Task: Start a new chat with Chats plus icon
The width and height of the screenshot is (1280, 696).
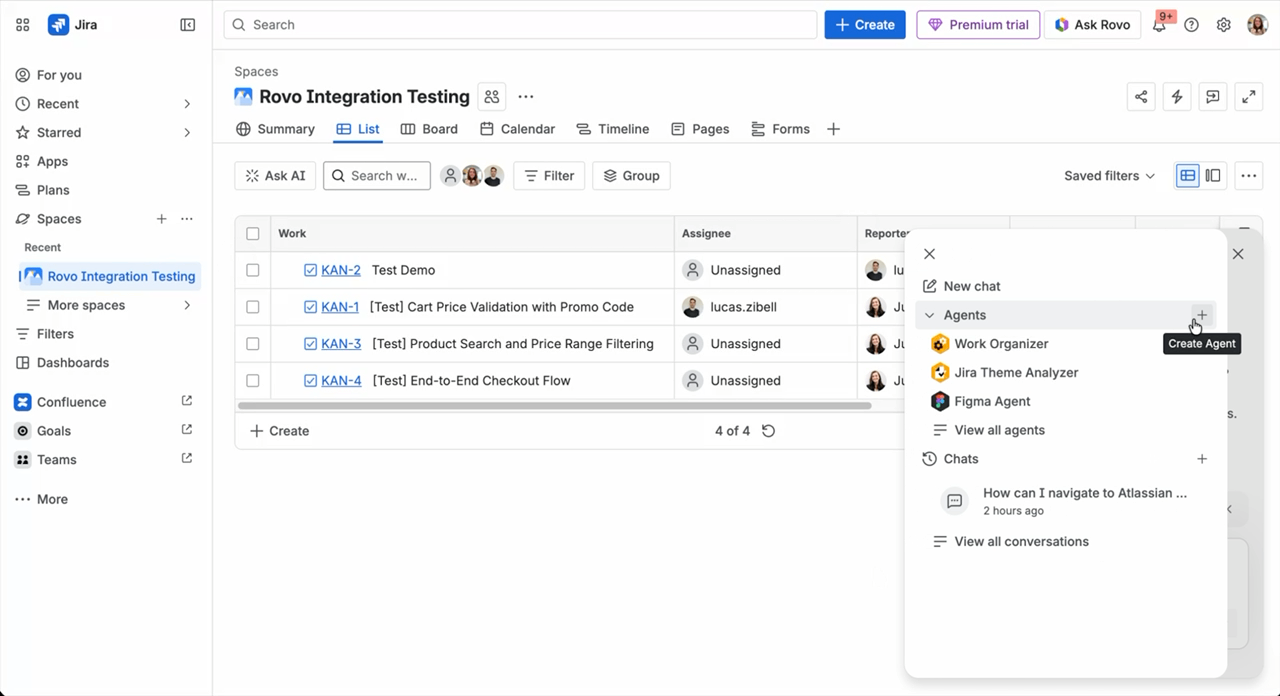Action: (1202, 459)
